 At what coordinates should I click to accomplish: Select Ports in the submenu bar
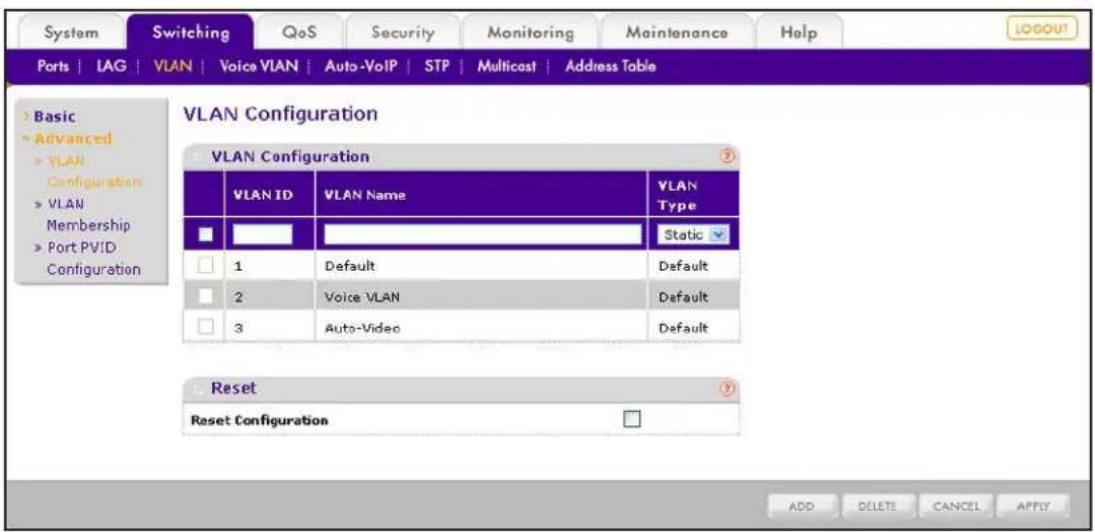(52, 67)
